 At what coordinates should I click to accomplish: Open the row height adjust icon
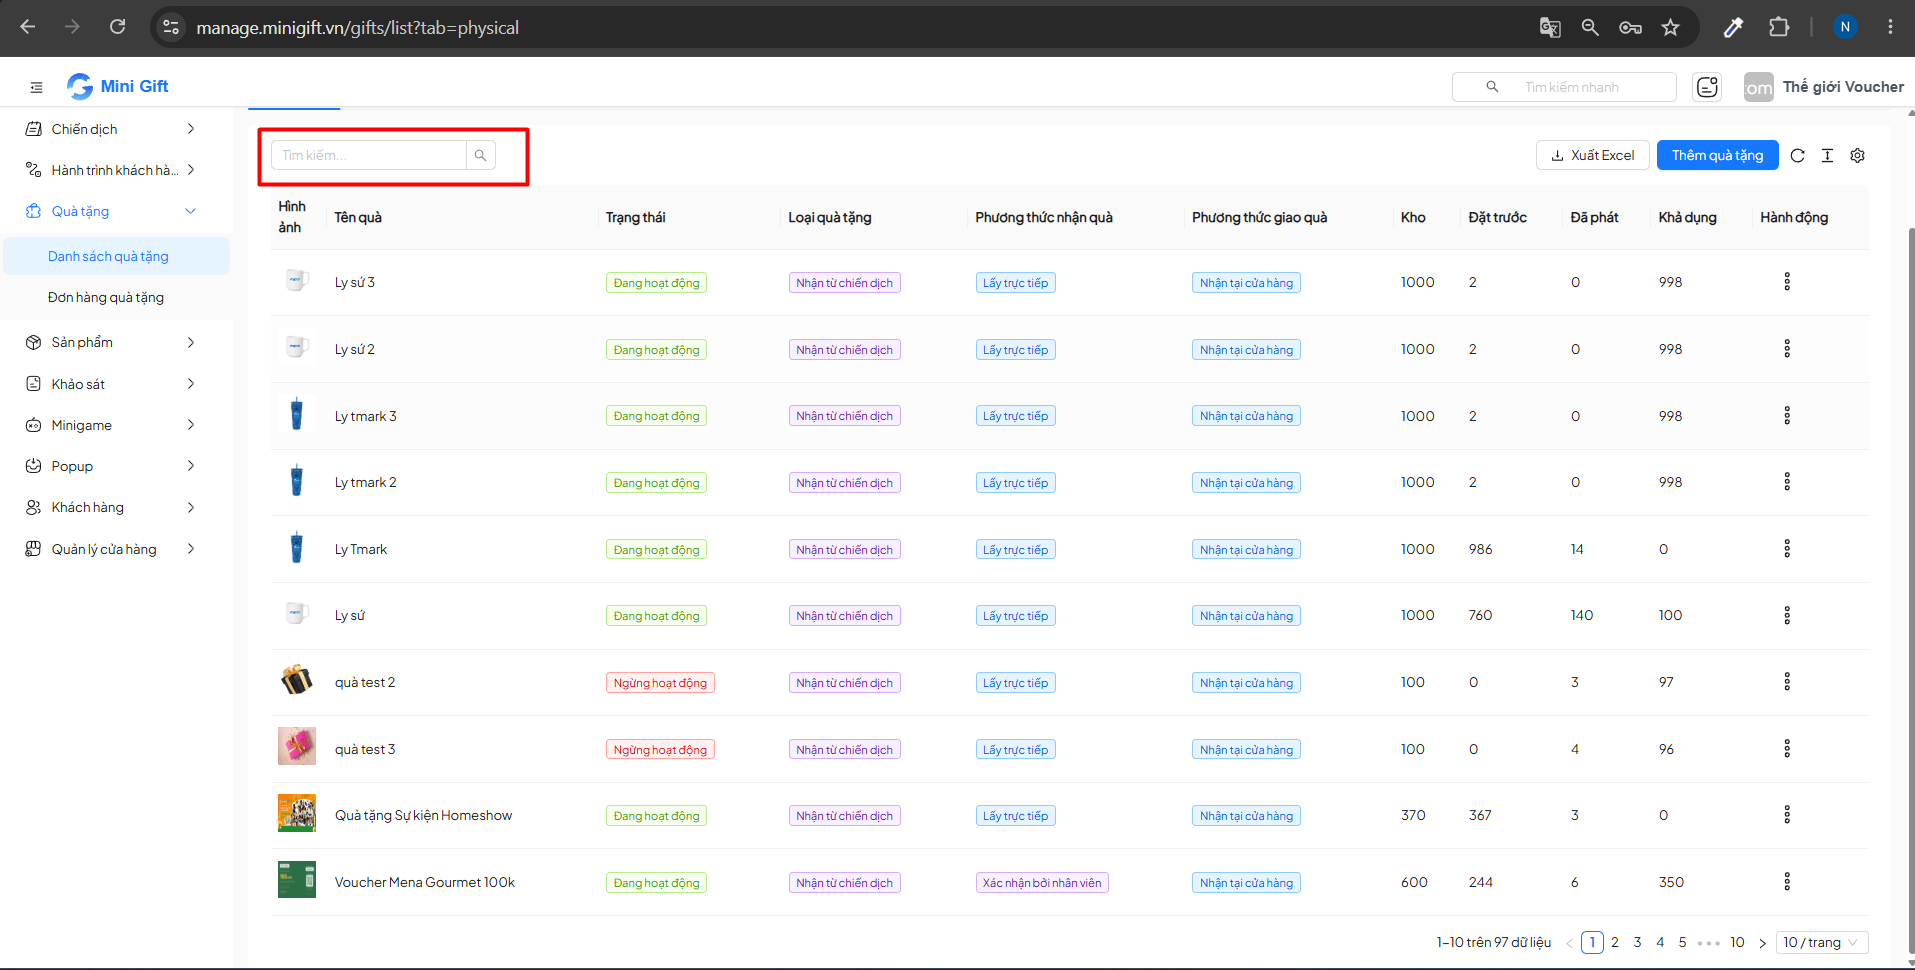(x=1827, y=155)
